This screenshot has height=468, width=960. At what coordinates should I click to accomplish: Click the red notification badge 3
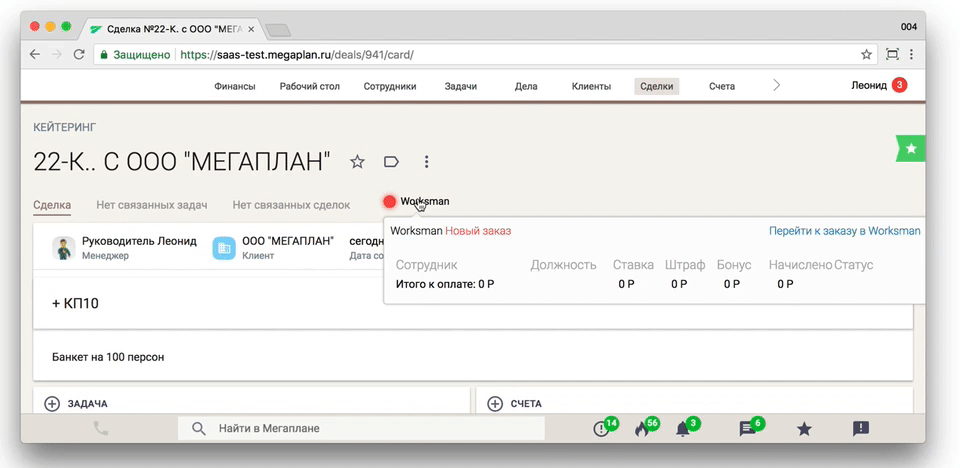pyautogui.click(x=899, y=86)
